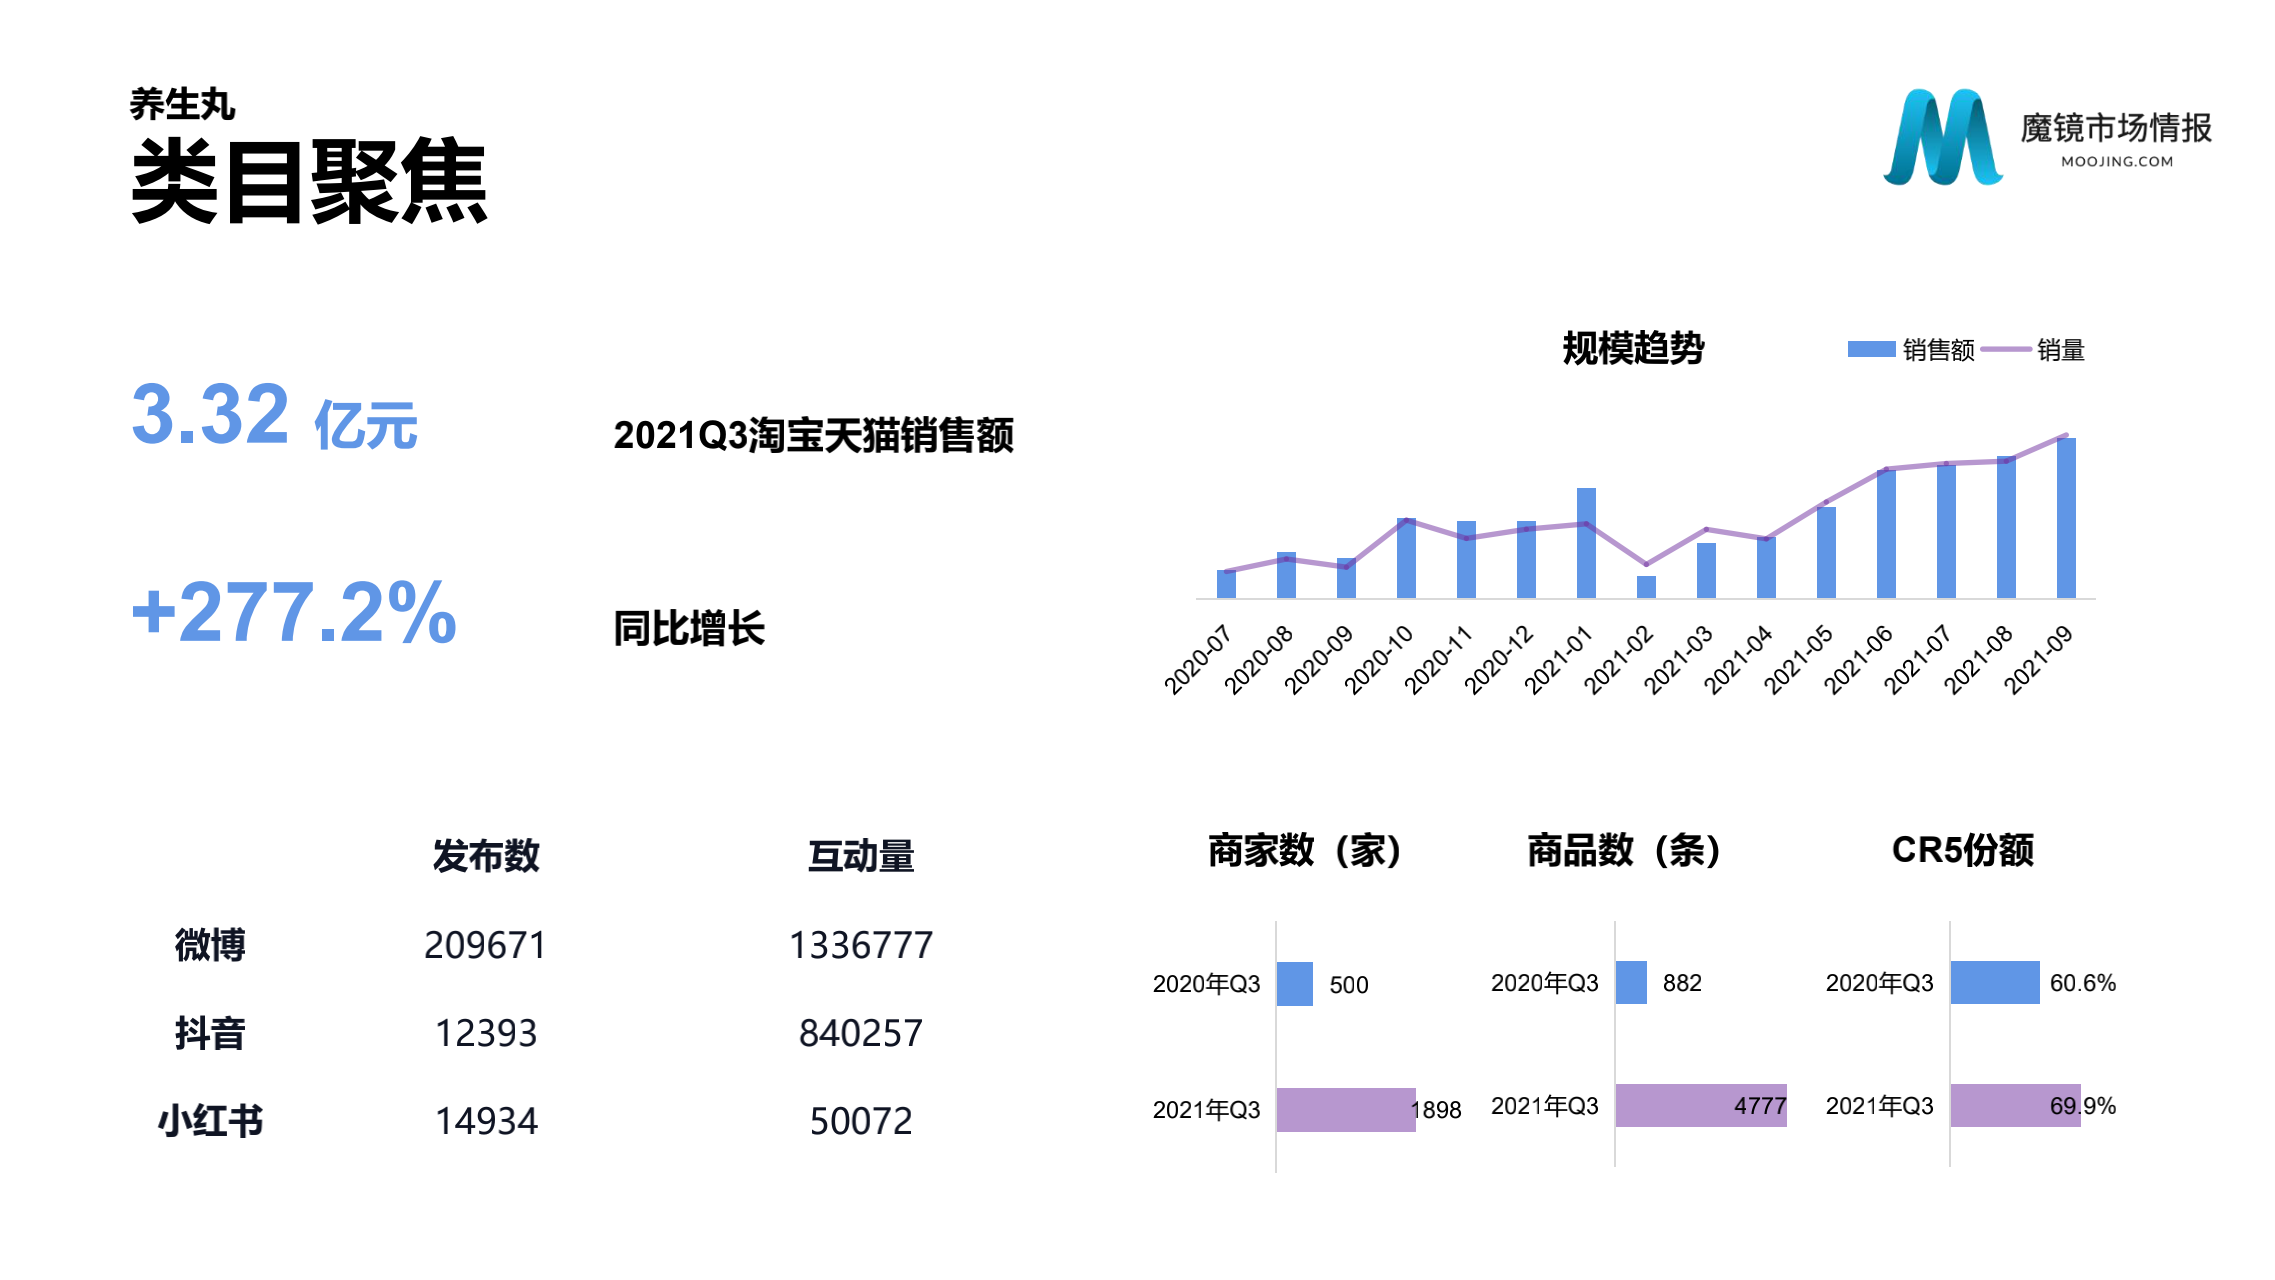The height and width of the screenshot is (1280, 2275).
Task: Click the 小红书 row label
Action: point(210,1121)
